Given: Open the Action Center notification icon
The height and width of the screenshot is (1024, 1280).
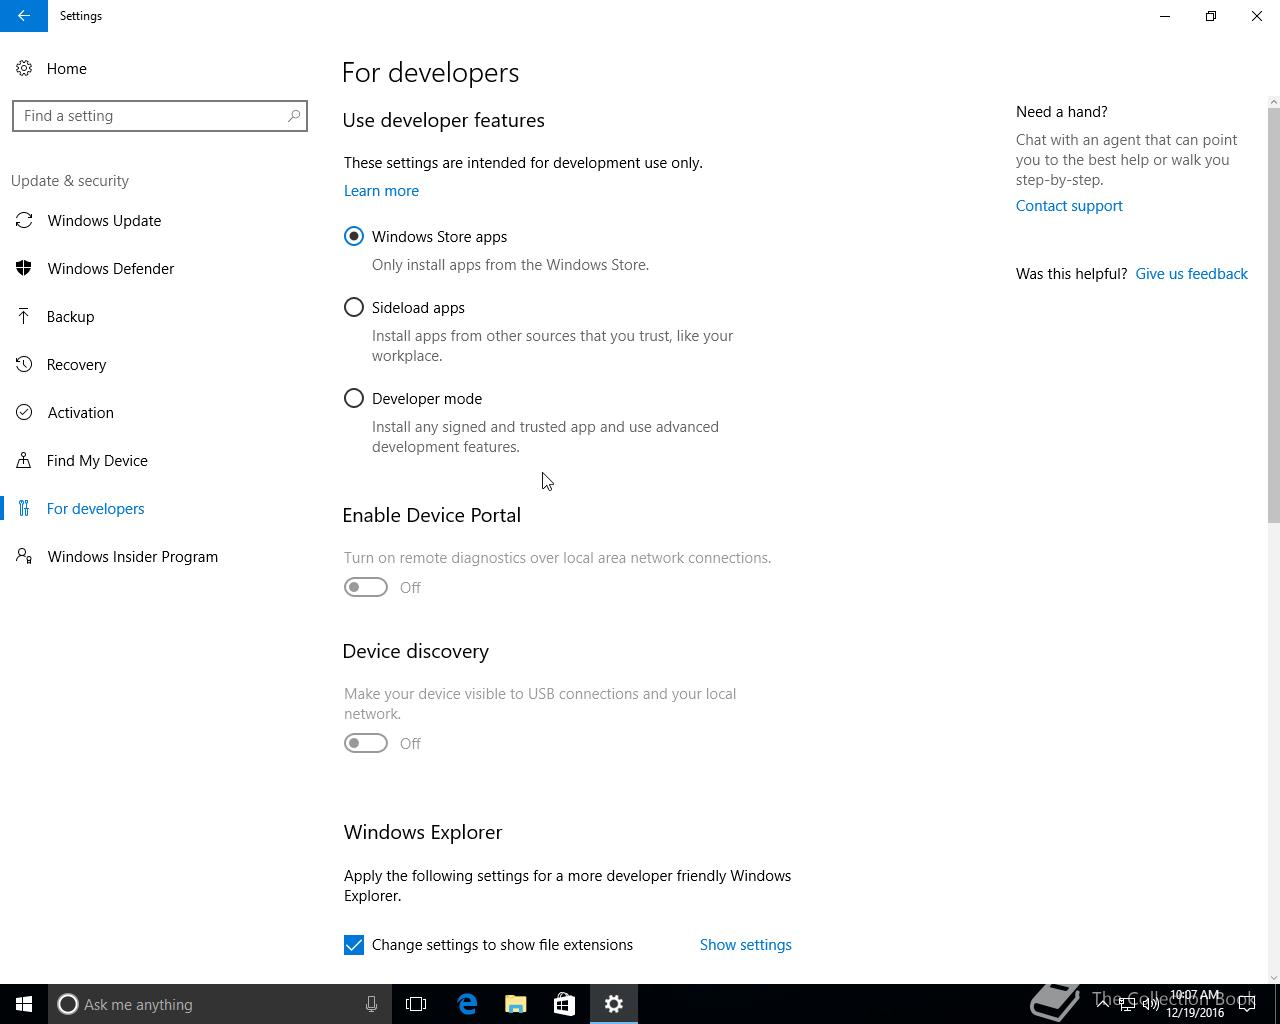Looking at the screenshot, I should tap(1247, 1004).
